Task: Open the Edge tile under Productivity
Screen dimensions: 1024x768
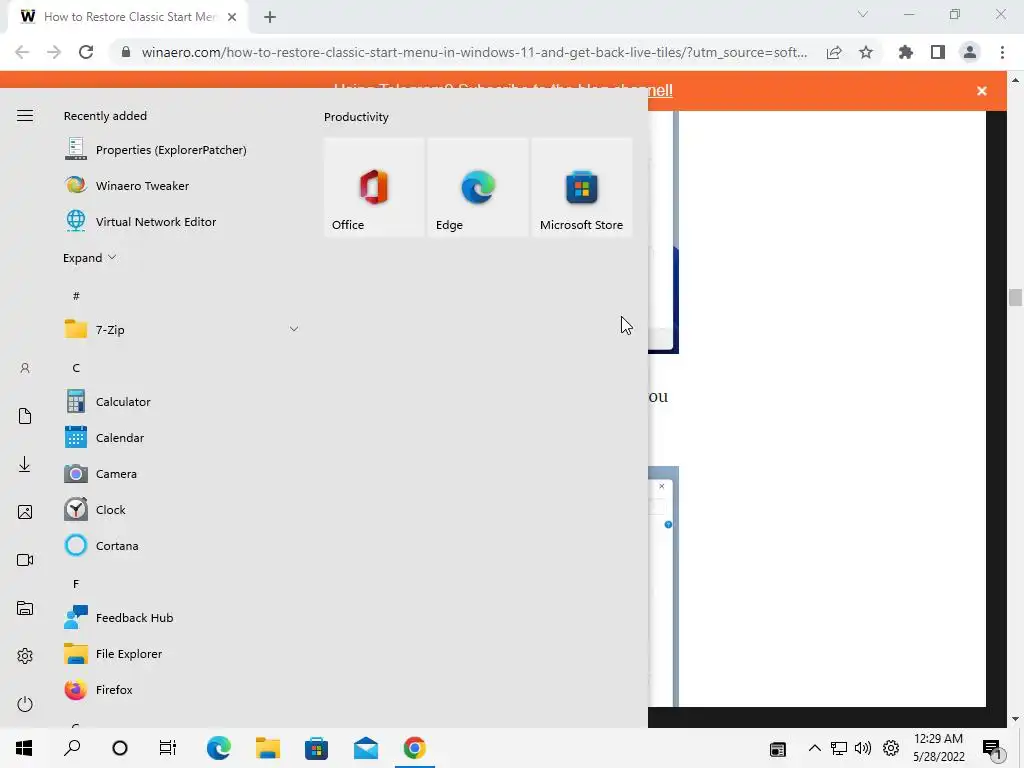Action: point(478,187)
